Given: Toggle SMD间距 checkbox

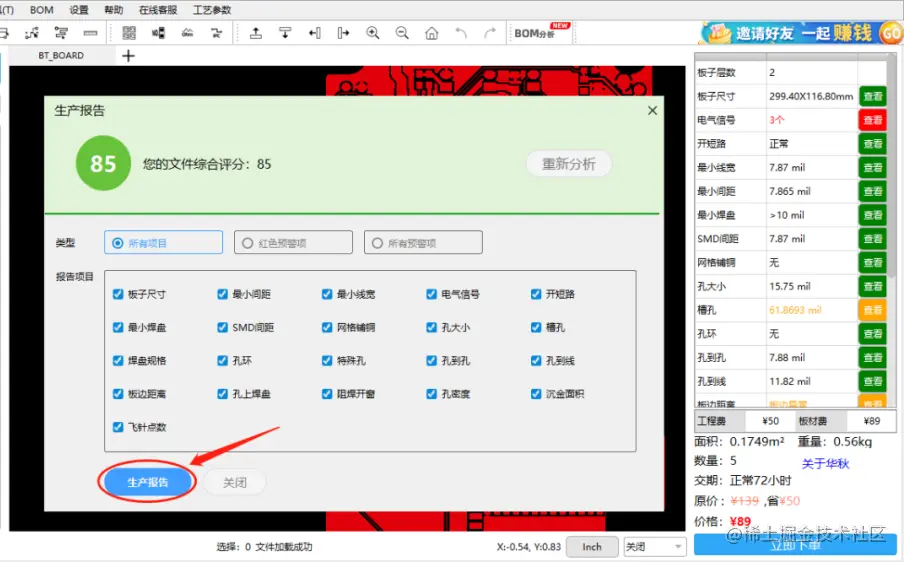Looking at the screenshot, I should click(223, 327).
